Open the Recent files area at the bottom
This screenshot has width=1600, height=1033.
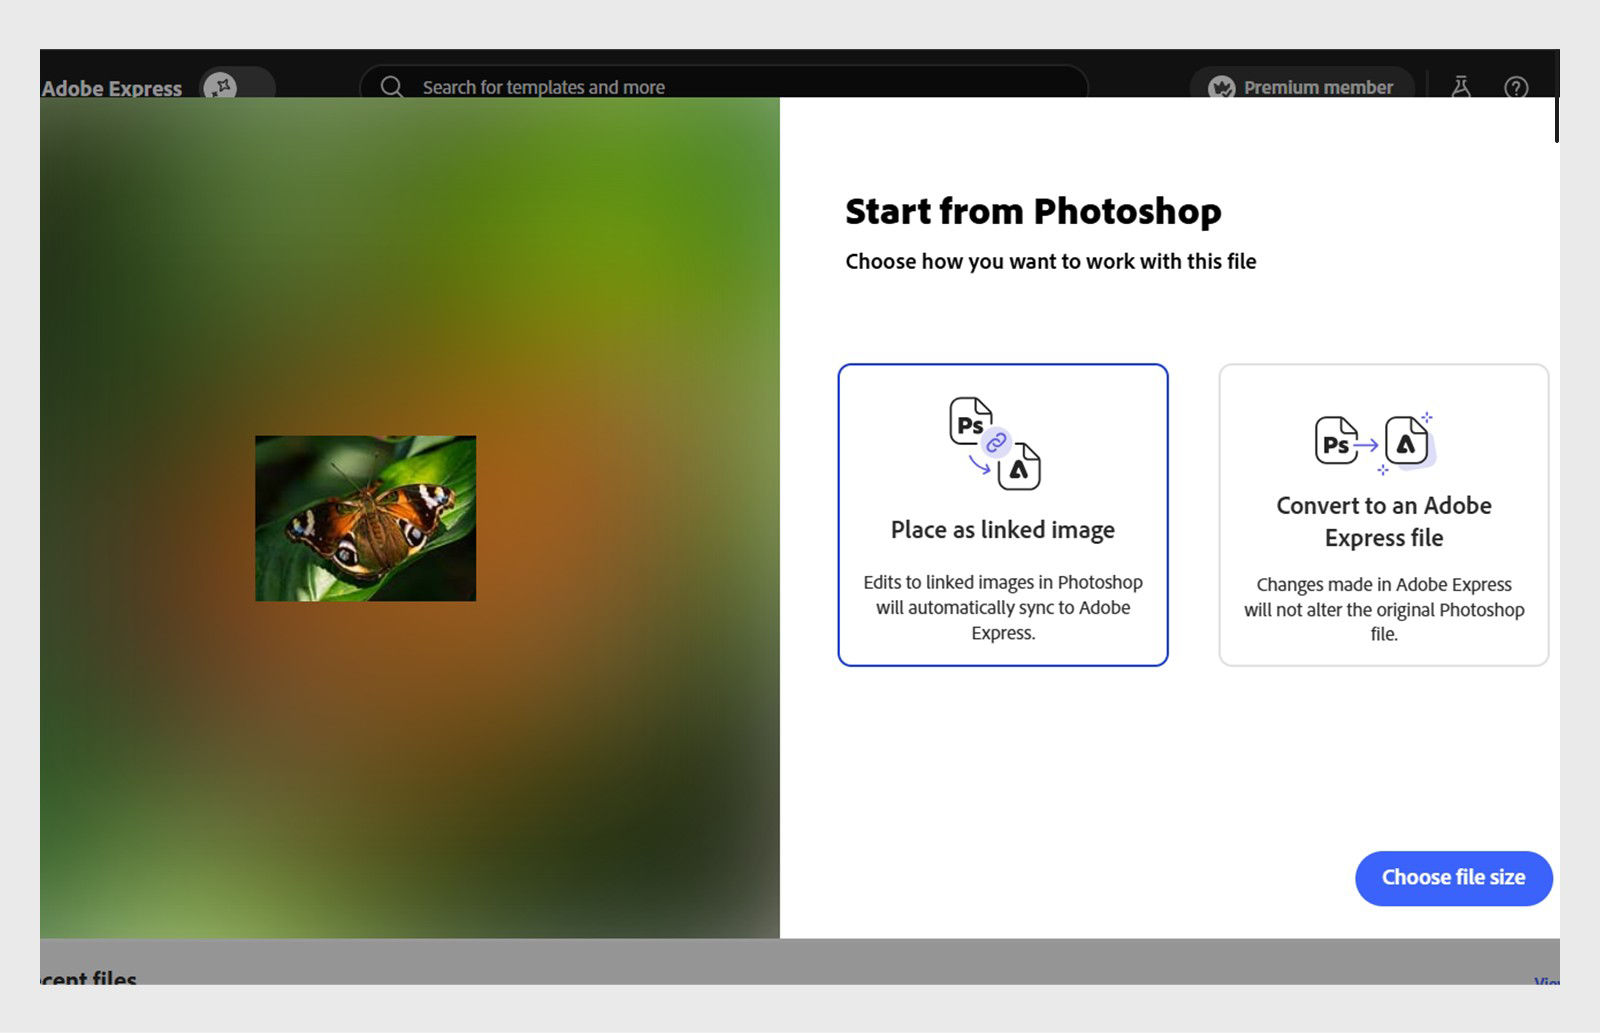point(90,978)
